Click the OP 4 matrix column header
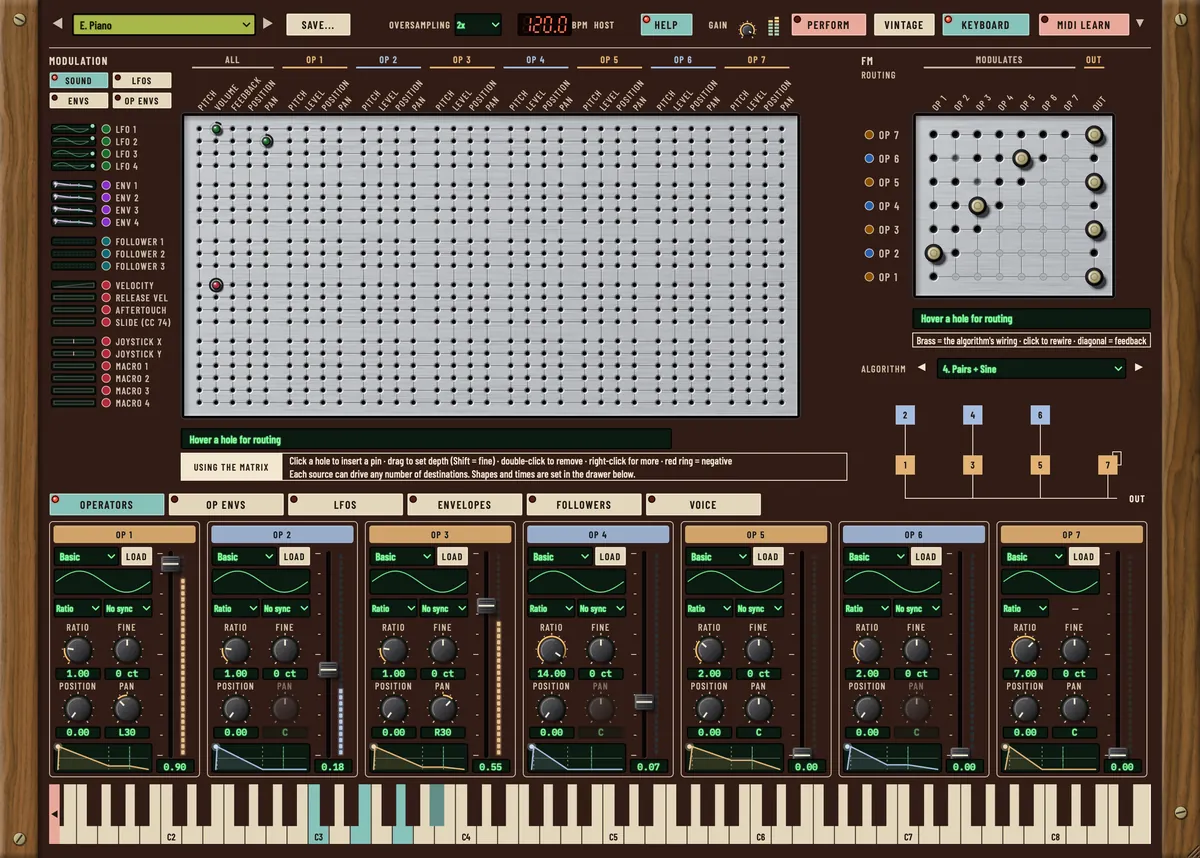The width and height of the screenshot is (1200, 858). point(536,60)
